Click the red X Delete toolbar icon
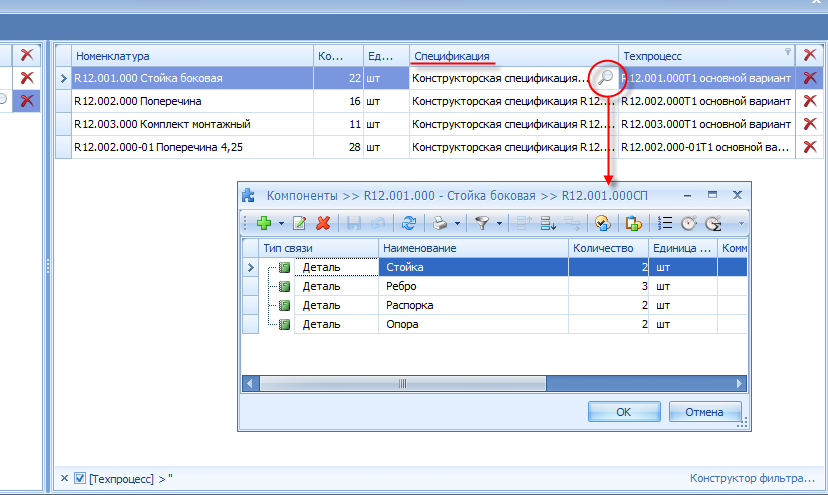The width and height of the screenshot is (828, 495). click(323, 223)
